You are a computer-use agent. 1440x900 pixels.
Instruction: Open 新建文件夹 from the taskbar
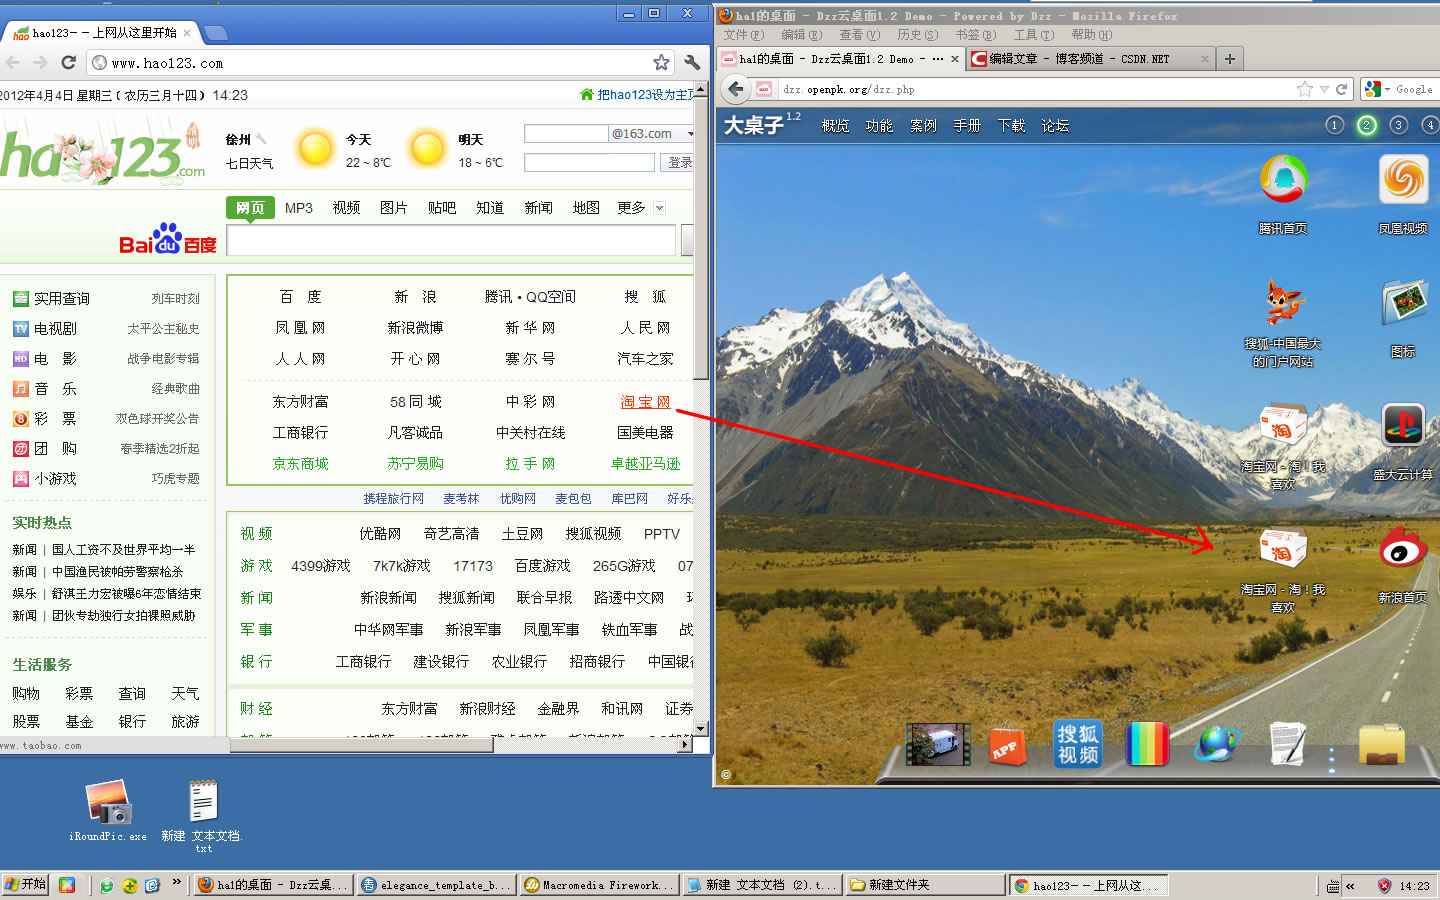(x=925, y=885)
